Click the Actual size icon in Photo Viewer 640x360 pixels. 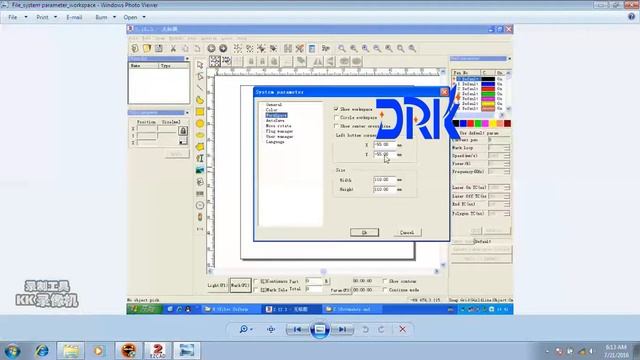coord(271,329)
